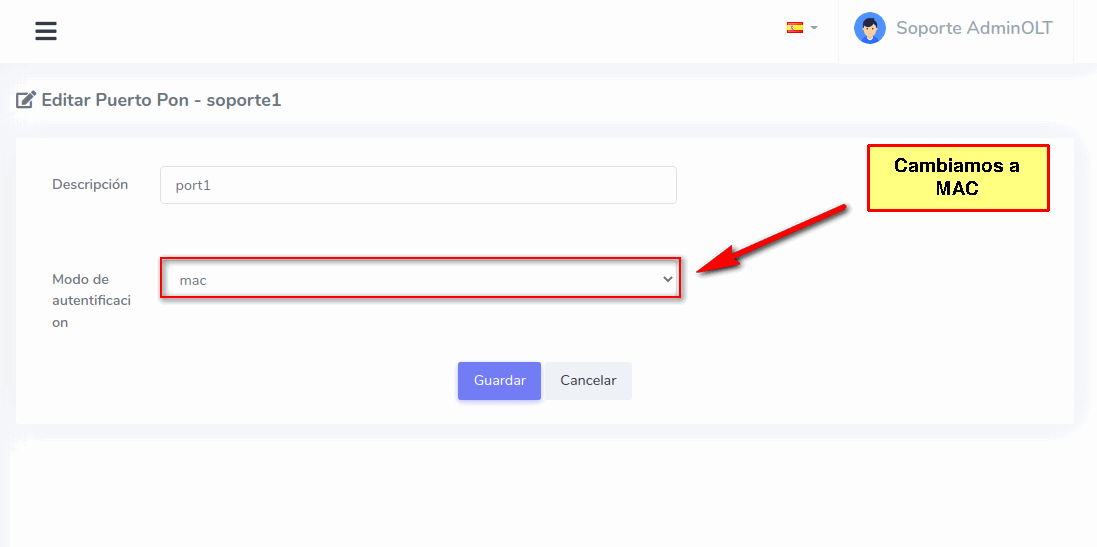The image size is (1097, 547).
Task: Click the 'Editar Puerto Pon - soporte1' heading
Action: [161, 100]
